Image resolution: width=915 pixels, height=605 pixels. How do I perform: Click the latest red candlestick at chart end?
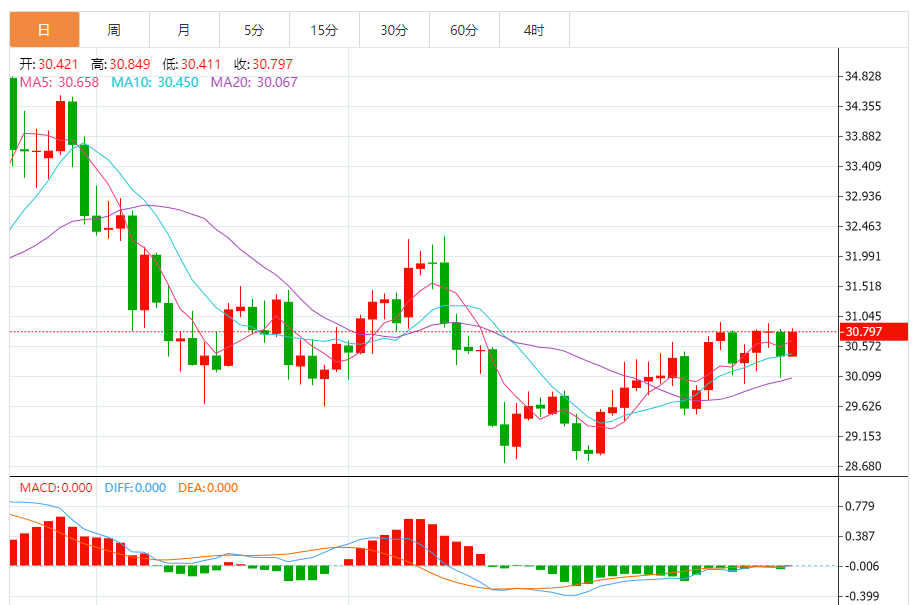792,343
